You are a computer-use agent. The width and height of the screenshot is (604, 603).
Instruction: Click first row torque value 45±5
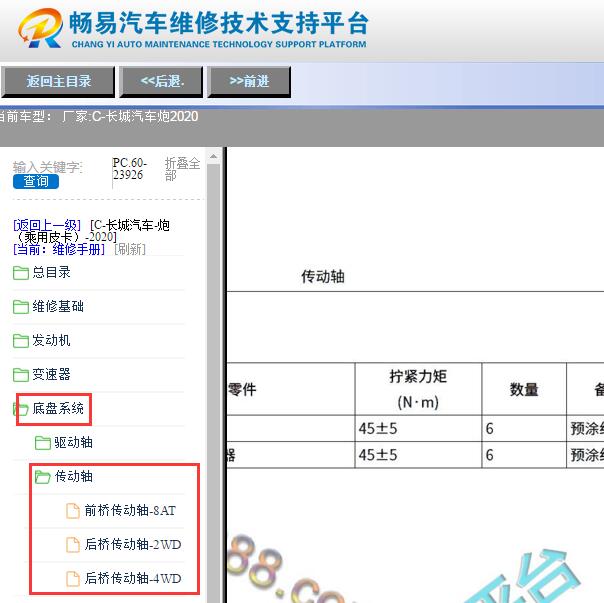[378, 429]
